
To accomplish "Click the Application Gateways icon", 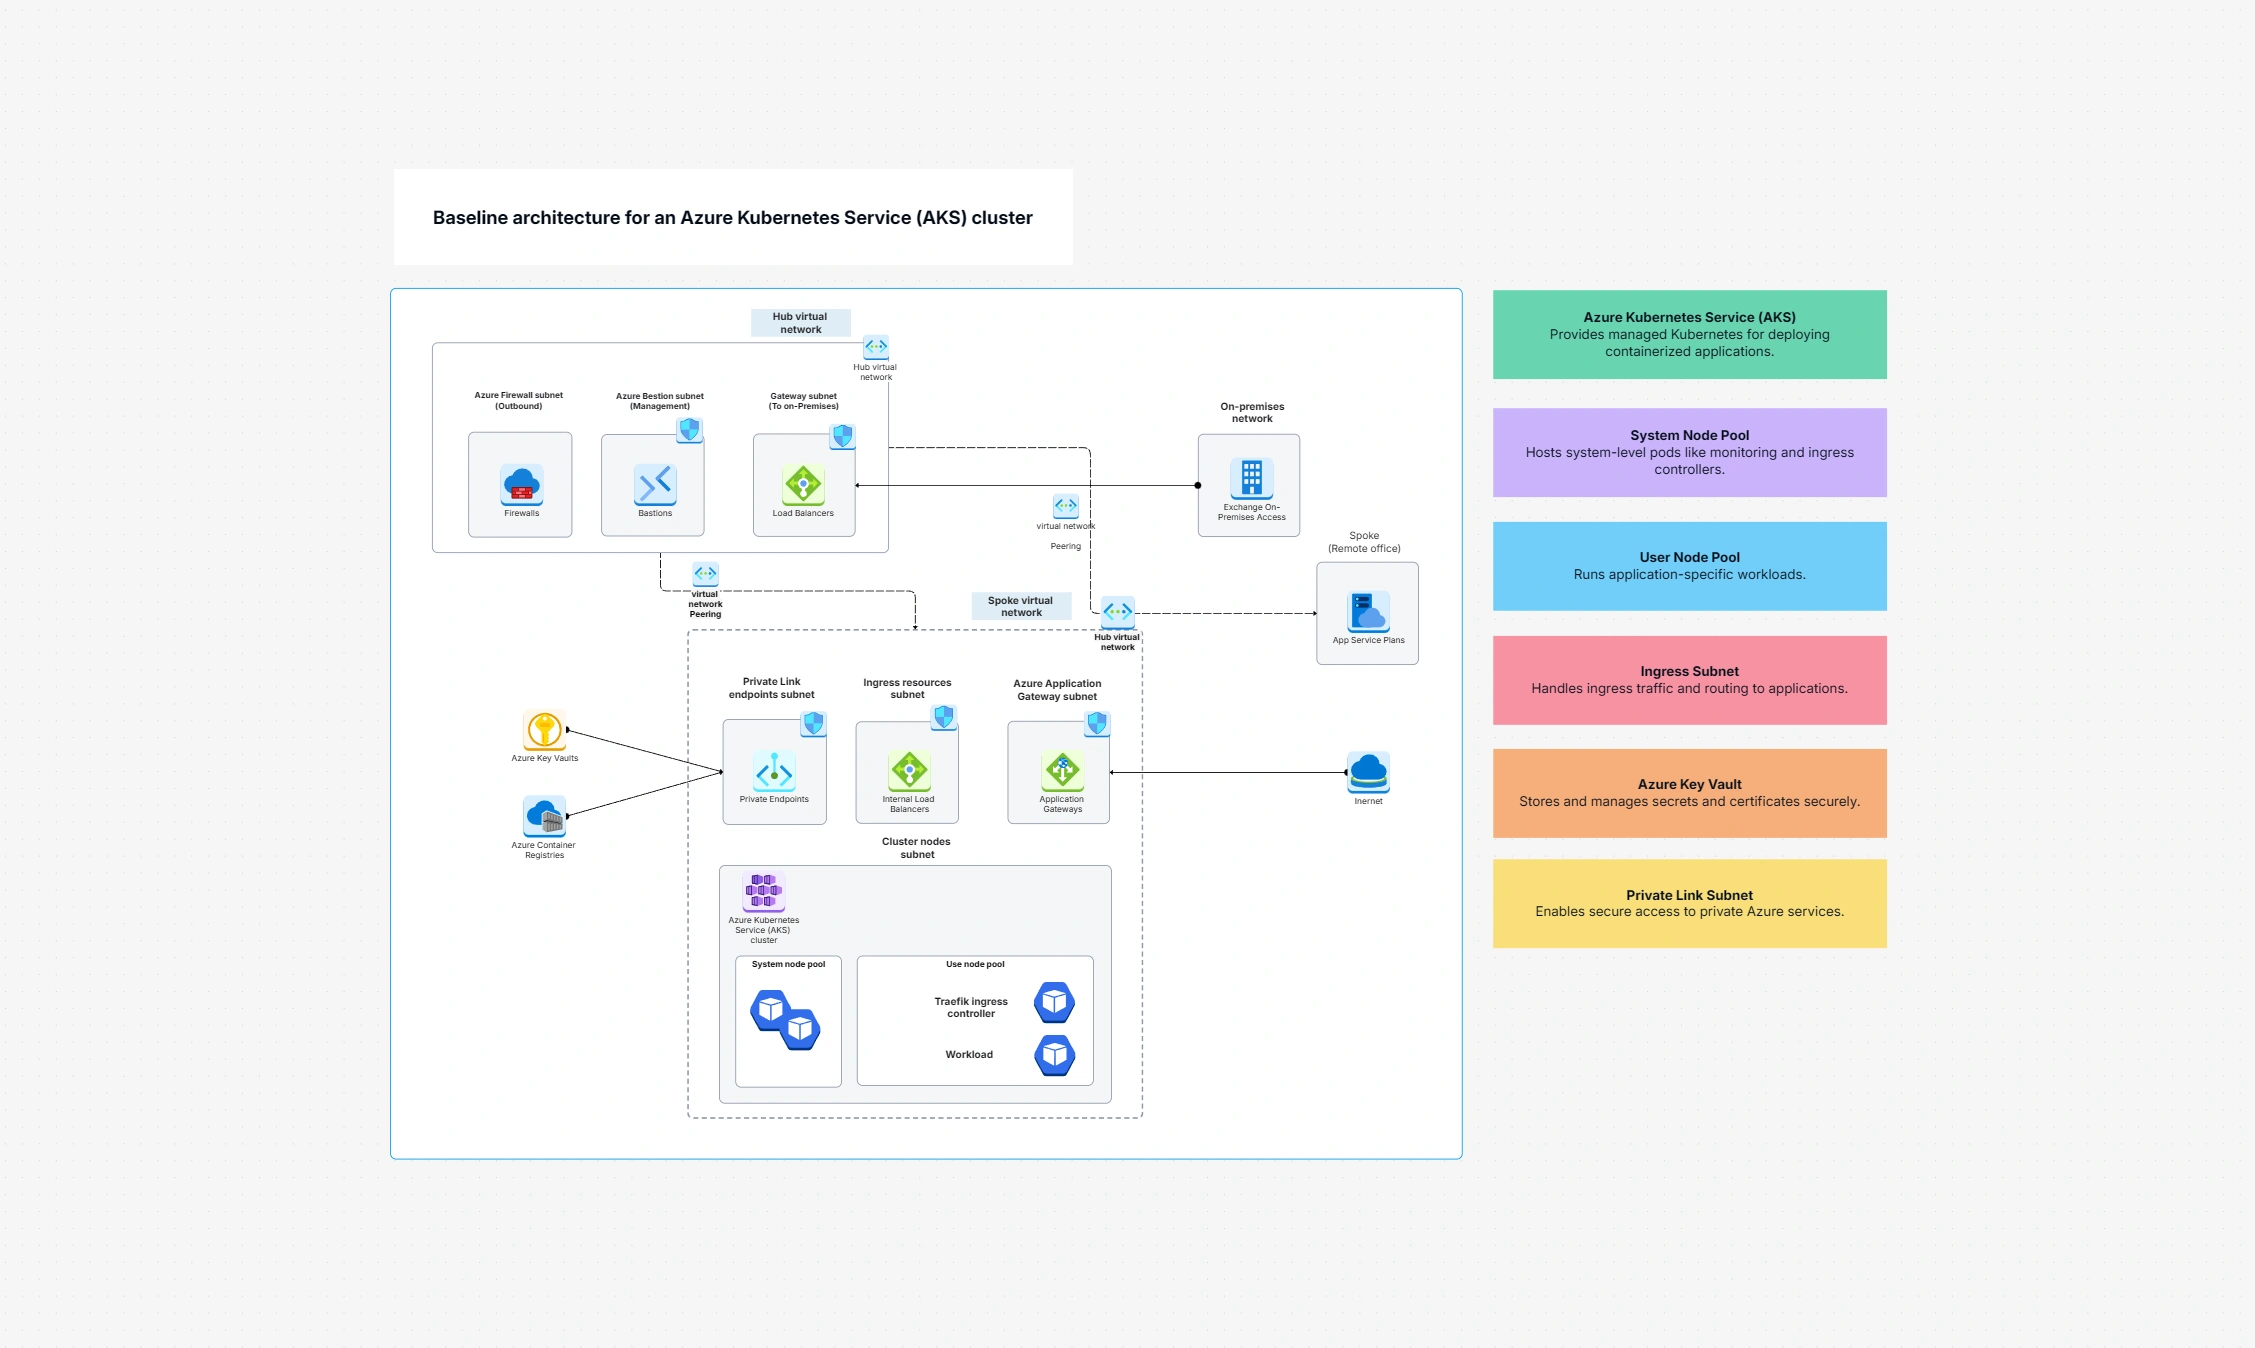I will [x=1062, y=770].
